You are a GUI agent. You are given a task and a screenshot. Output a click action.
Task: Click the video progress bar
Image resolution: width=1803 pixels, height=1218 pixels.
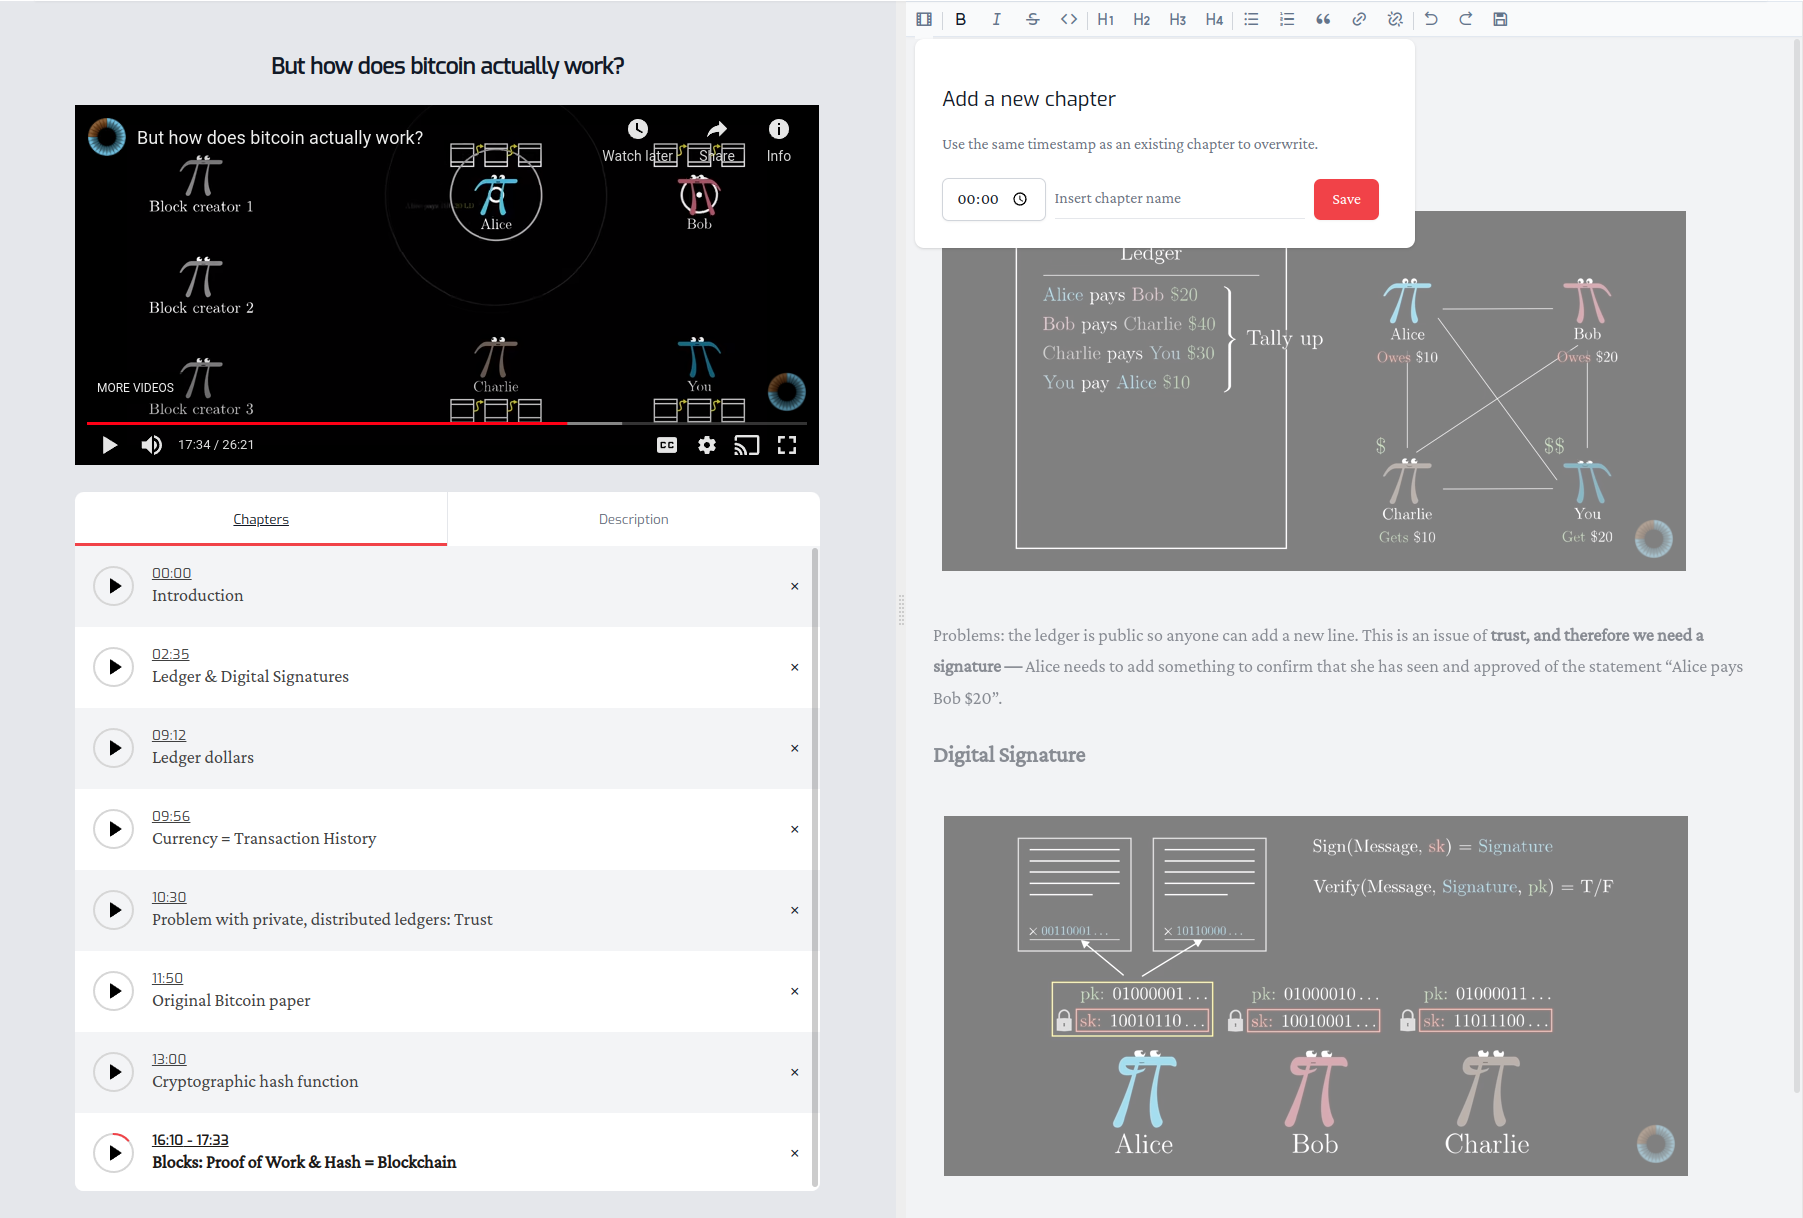[x=447, y=423]
